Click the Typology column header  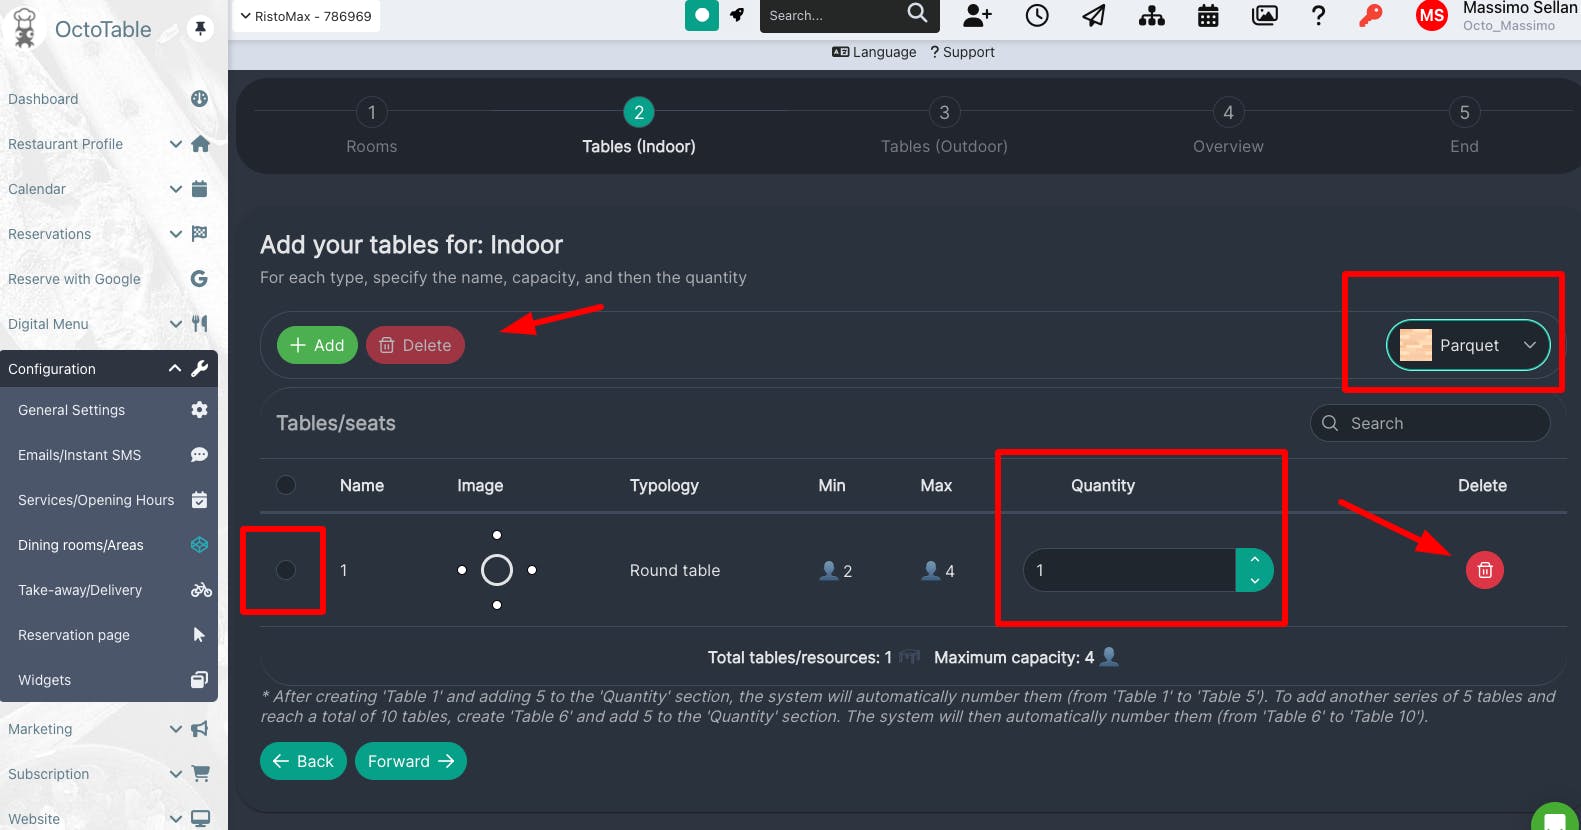(664, 485)
